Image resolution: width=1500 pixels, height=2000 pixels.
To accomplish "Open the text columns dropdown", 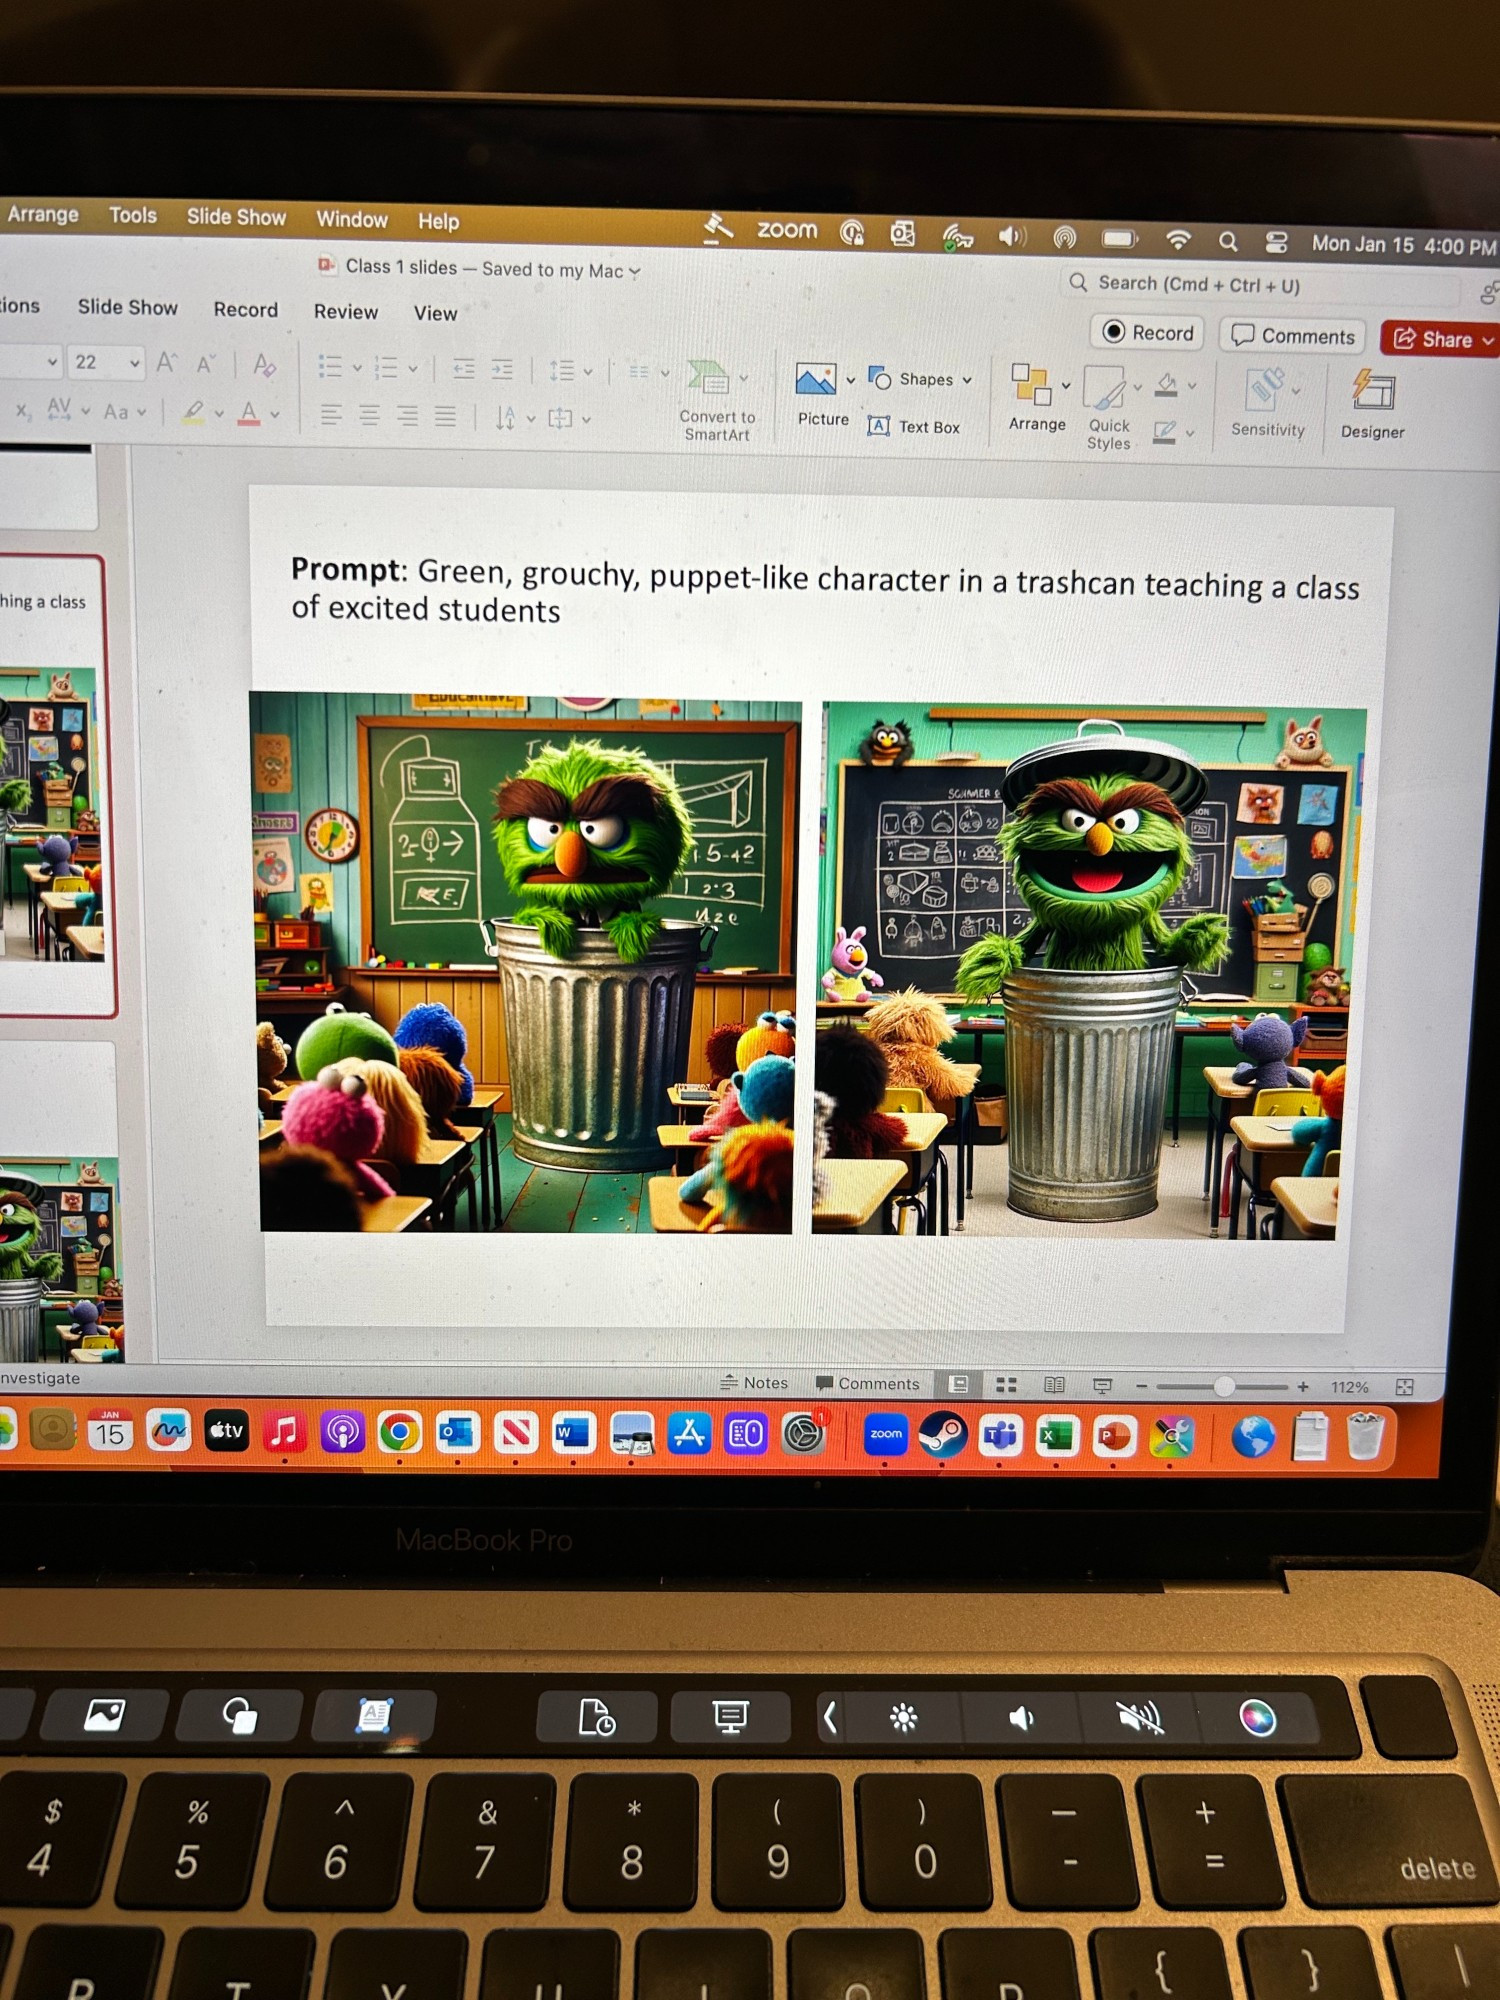I will coord(648,372).
